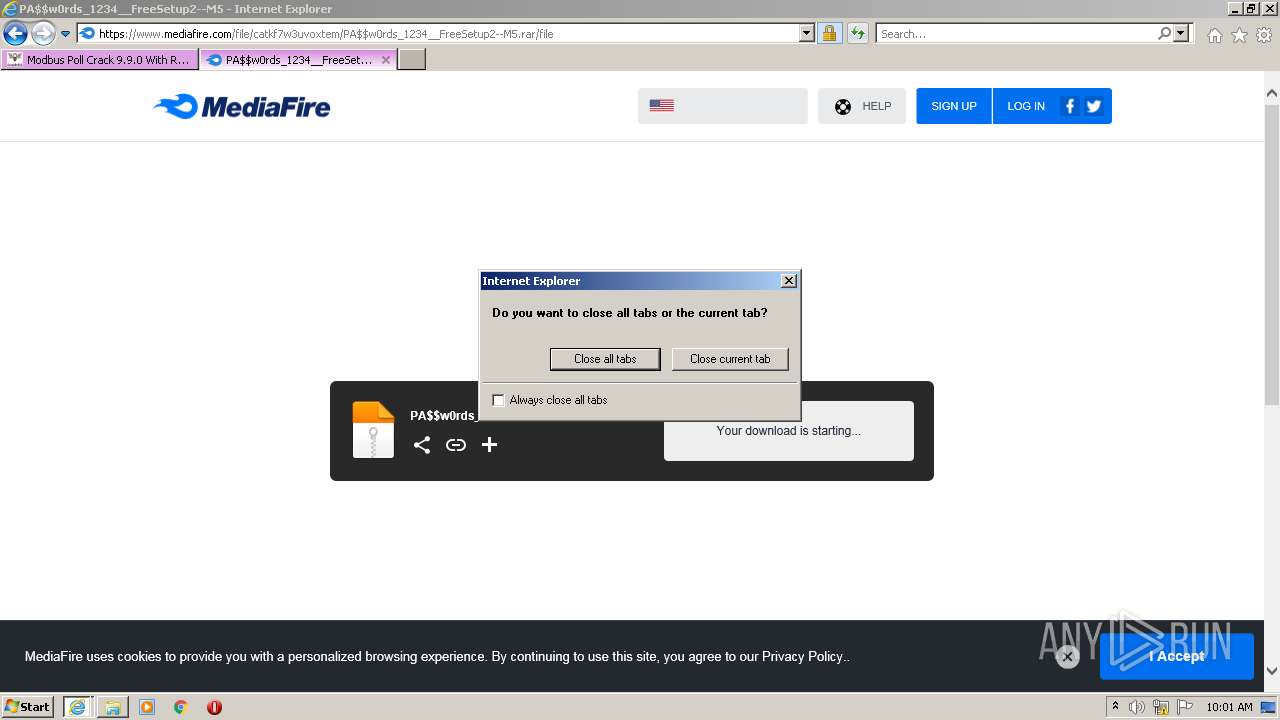The width and height of the screenshot is (1280, 720).
Task: Expand the address bar autocomplete dropdown
Action: pyautogui.click(x=807, y=33)
